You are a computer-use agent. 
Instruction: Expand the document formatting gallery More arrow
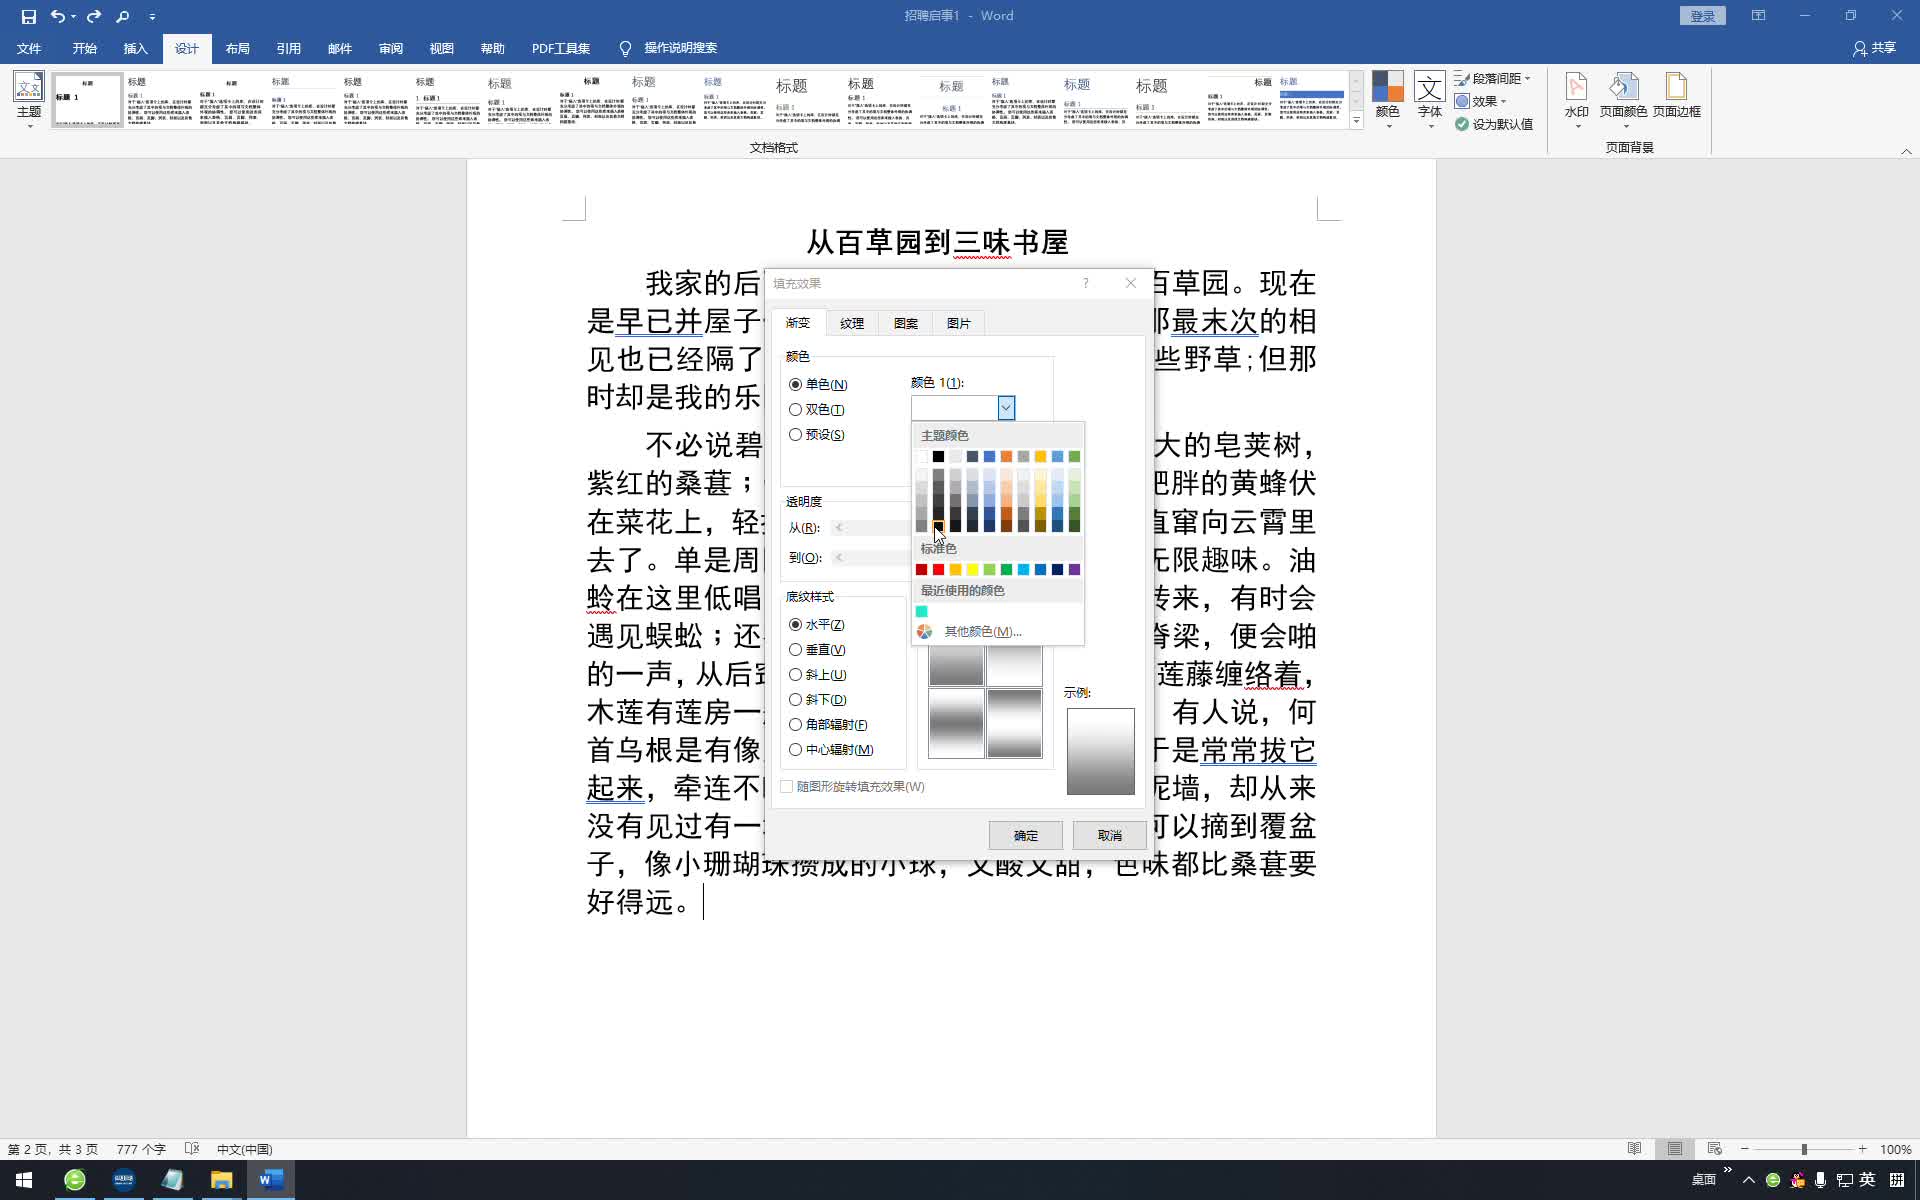point(1356,120)
